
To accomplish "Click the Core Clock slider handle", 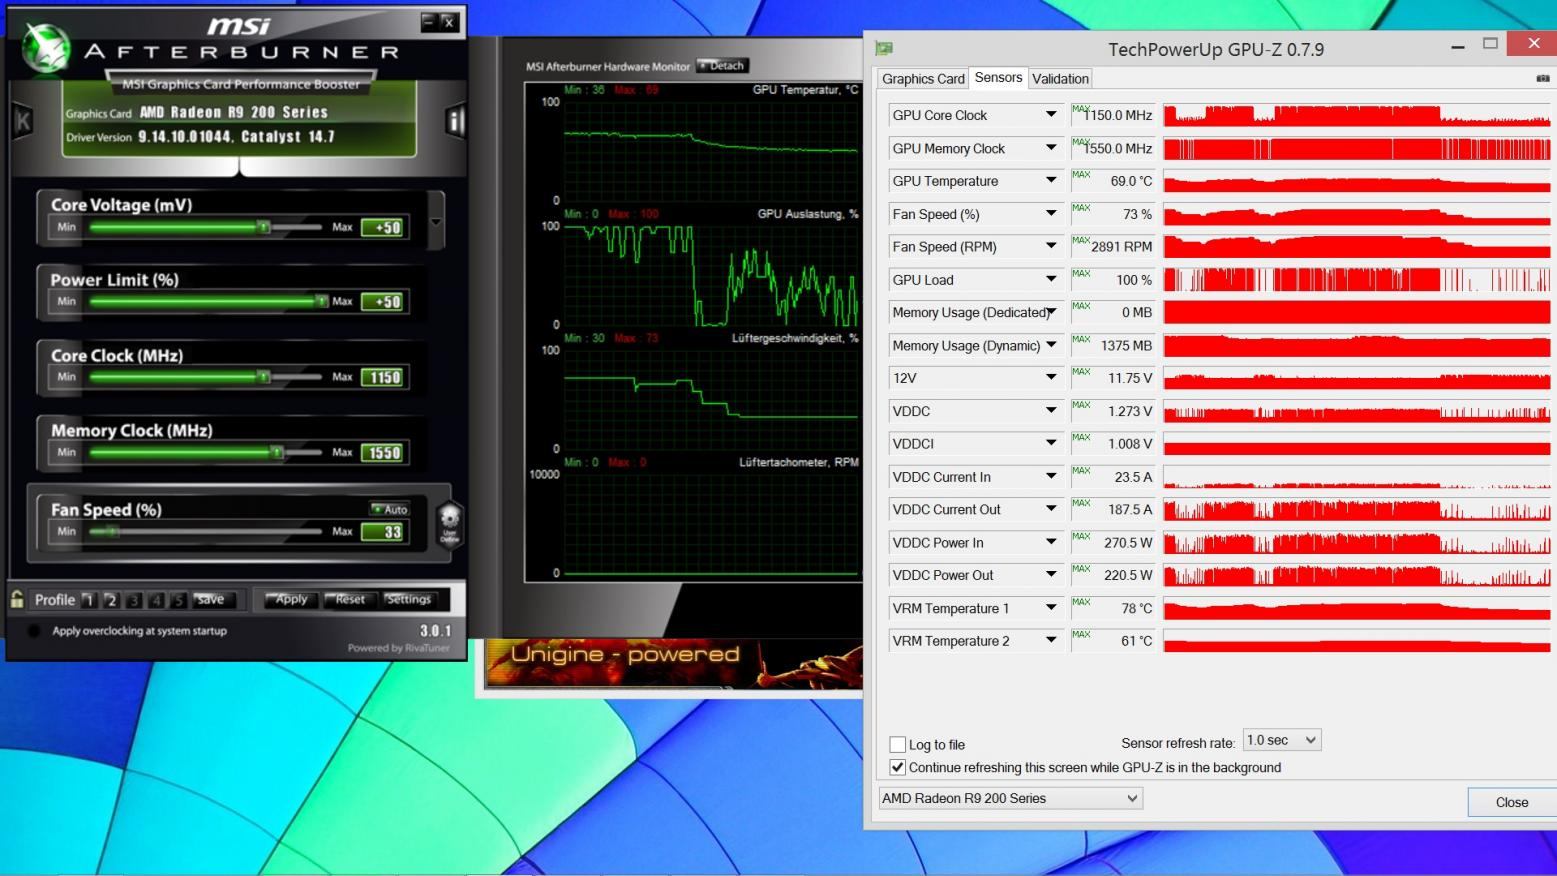I will coord(263,377).
